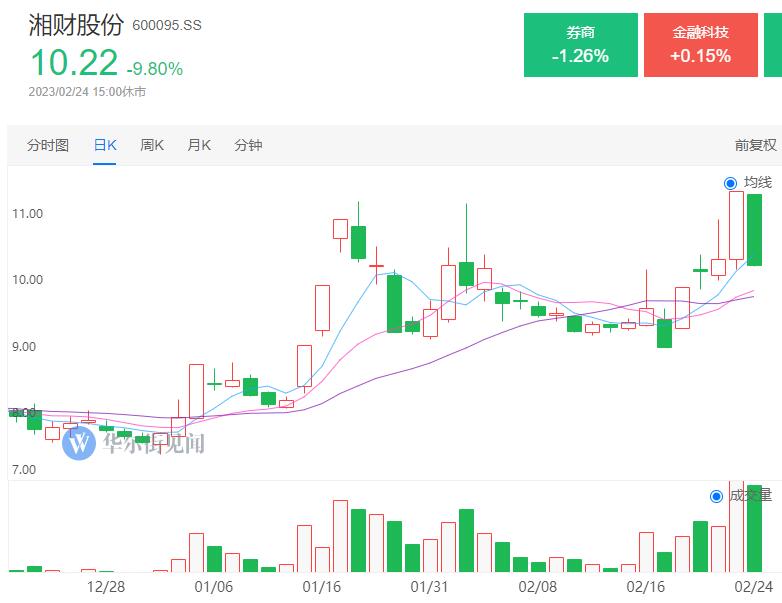Toggle the 均线 moving average radio button
The image size is (782, 603).
pos(730,183)
